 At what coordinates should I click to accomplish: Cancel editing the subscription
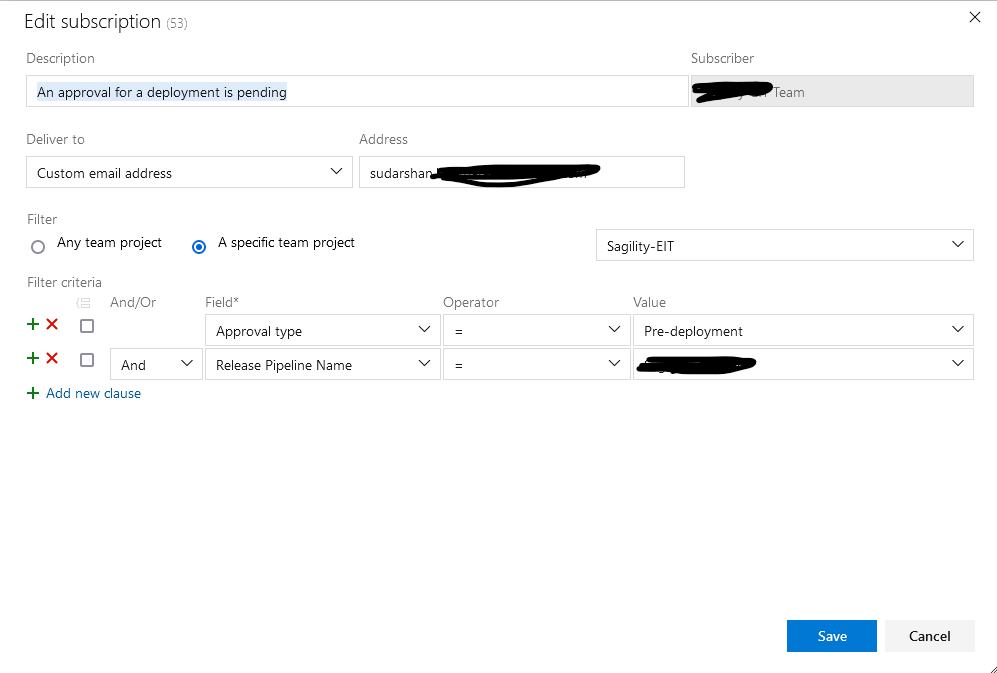coord(929,636)
